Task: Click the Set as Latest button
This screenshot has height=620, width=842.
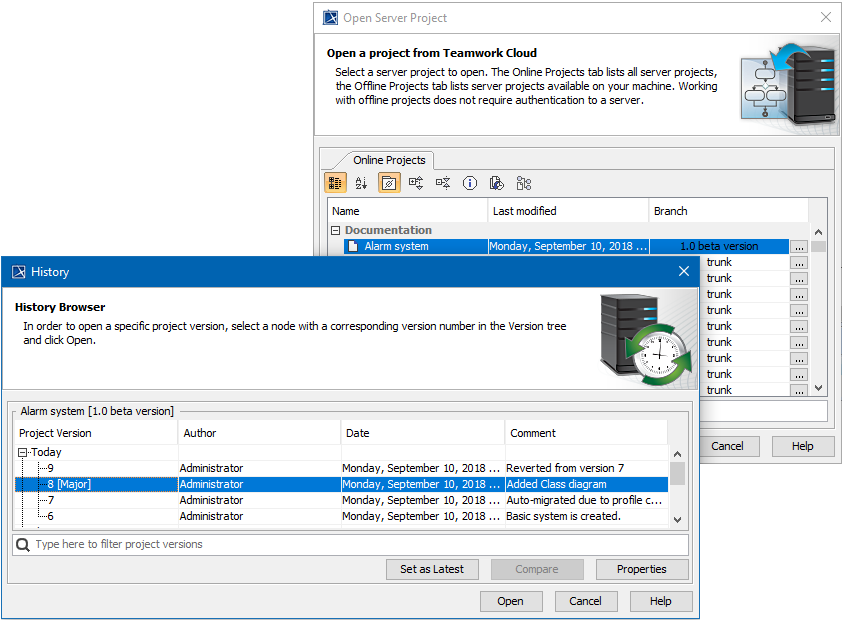Action: coord(432,569)
